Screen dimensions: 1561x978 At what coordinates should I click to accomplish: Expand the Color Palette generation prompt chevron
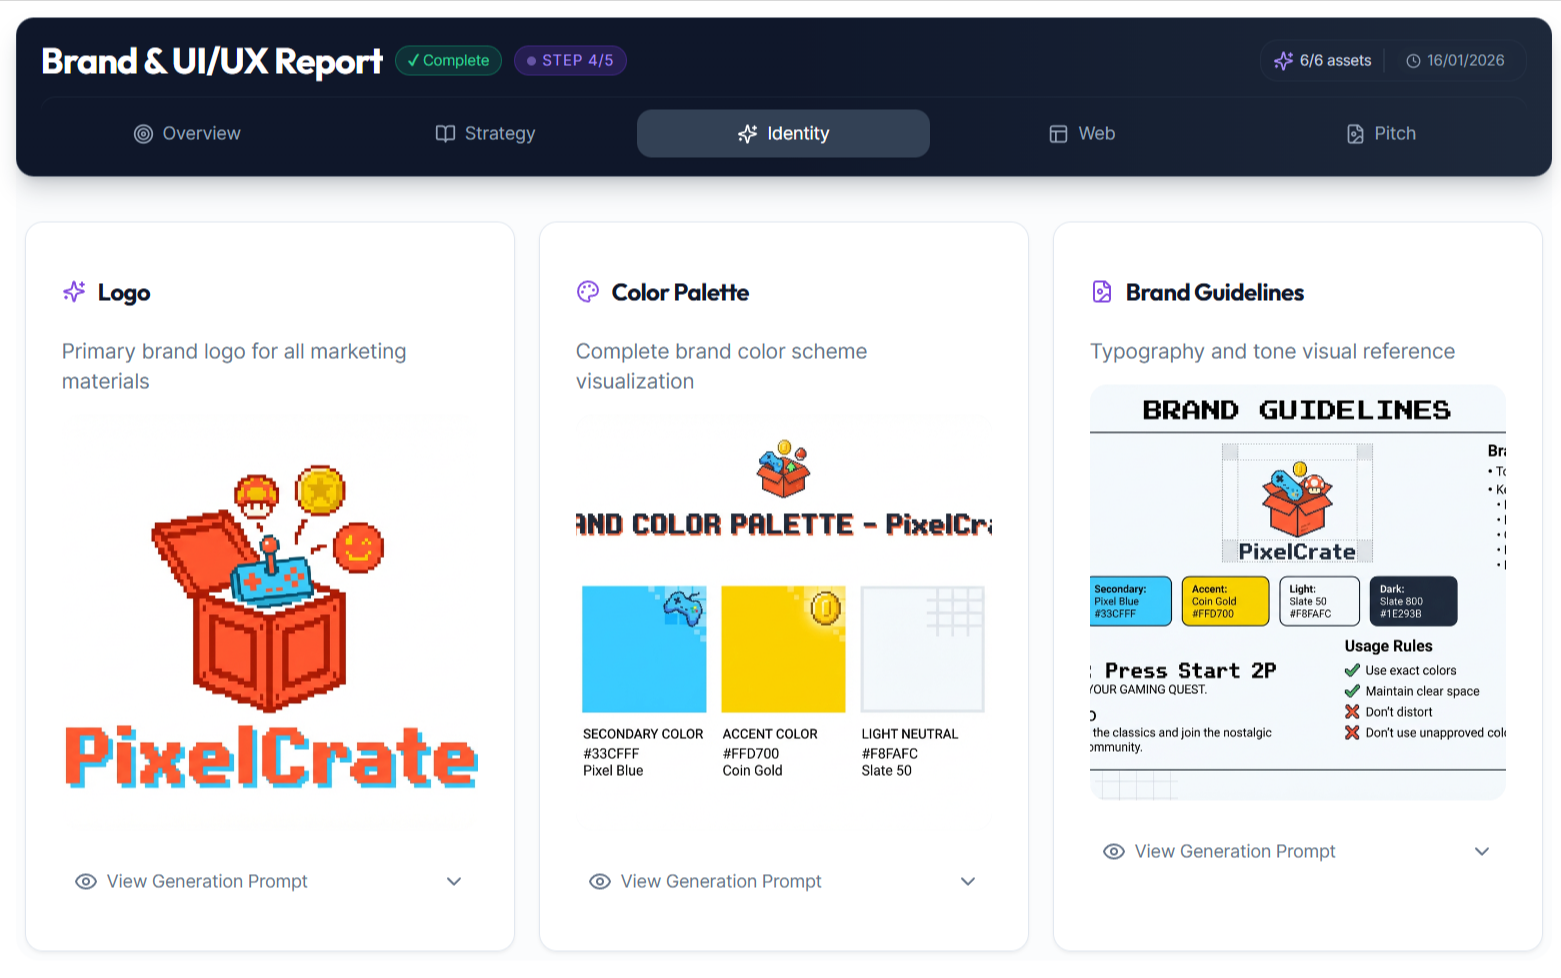click(969, 881)
